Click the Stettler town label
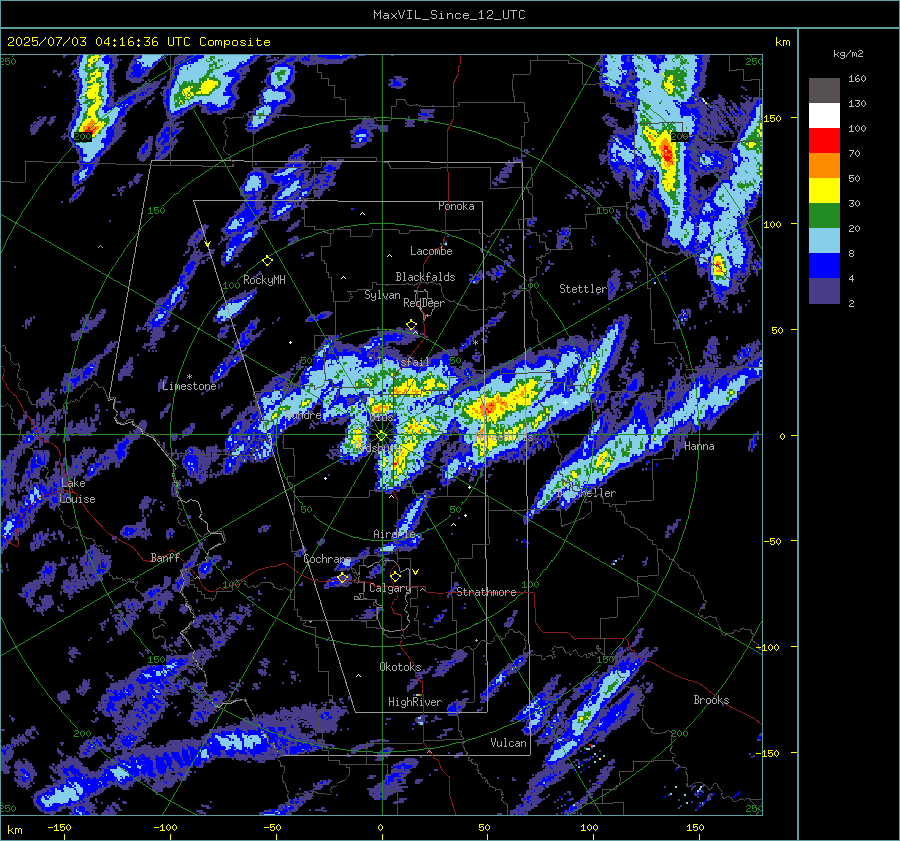 [583, 289]
